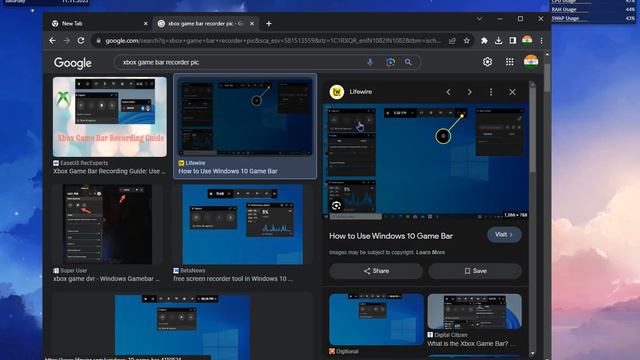Open the Xbox Game Bar Recording Guide caption link
Image resolution: width=640 pixels, height=360 pixels.
click(109, 171)
